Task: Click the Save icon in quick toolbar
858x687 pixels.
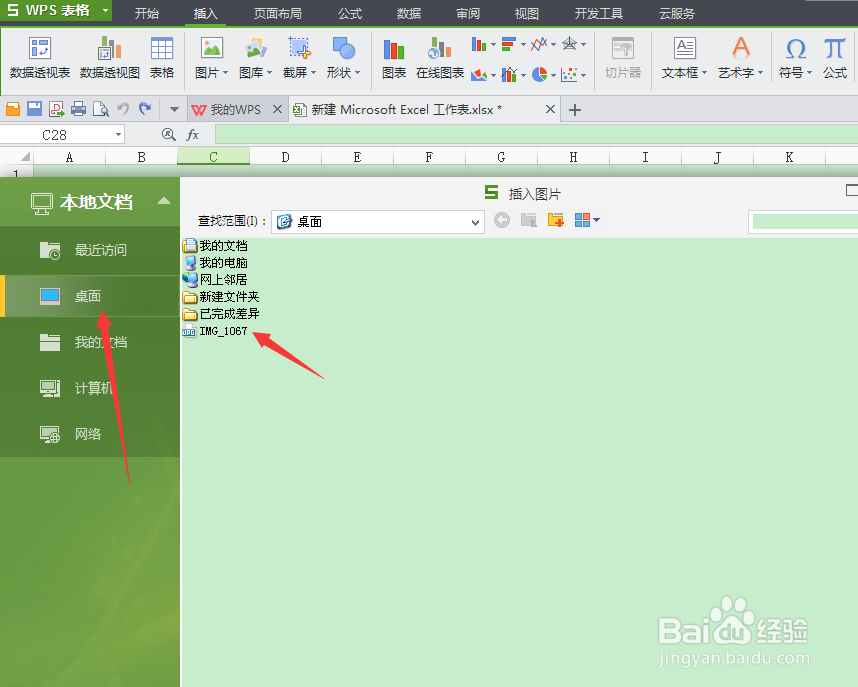Action: [x=34, y=109]
